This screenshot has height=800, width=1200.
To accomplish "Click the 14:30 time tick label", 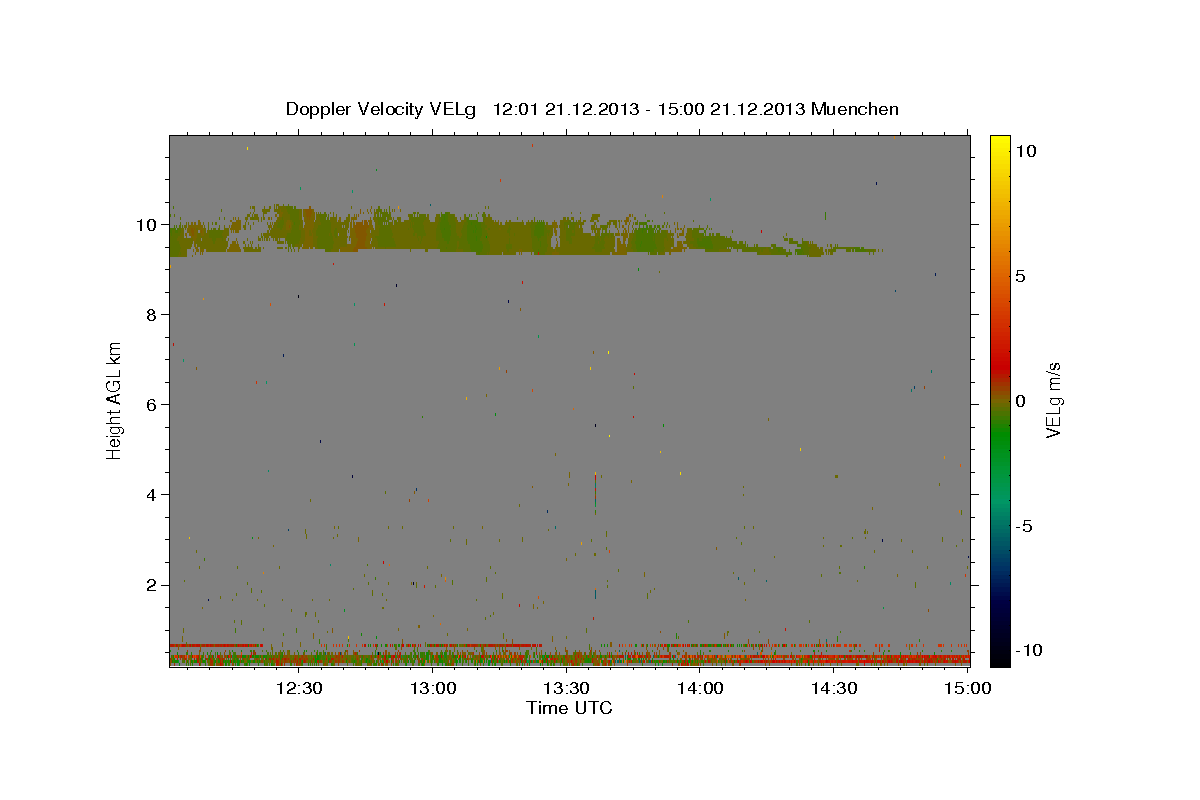I will tap(834, 688).
